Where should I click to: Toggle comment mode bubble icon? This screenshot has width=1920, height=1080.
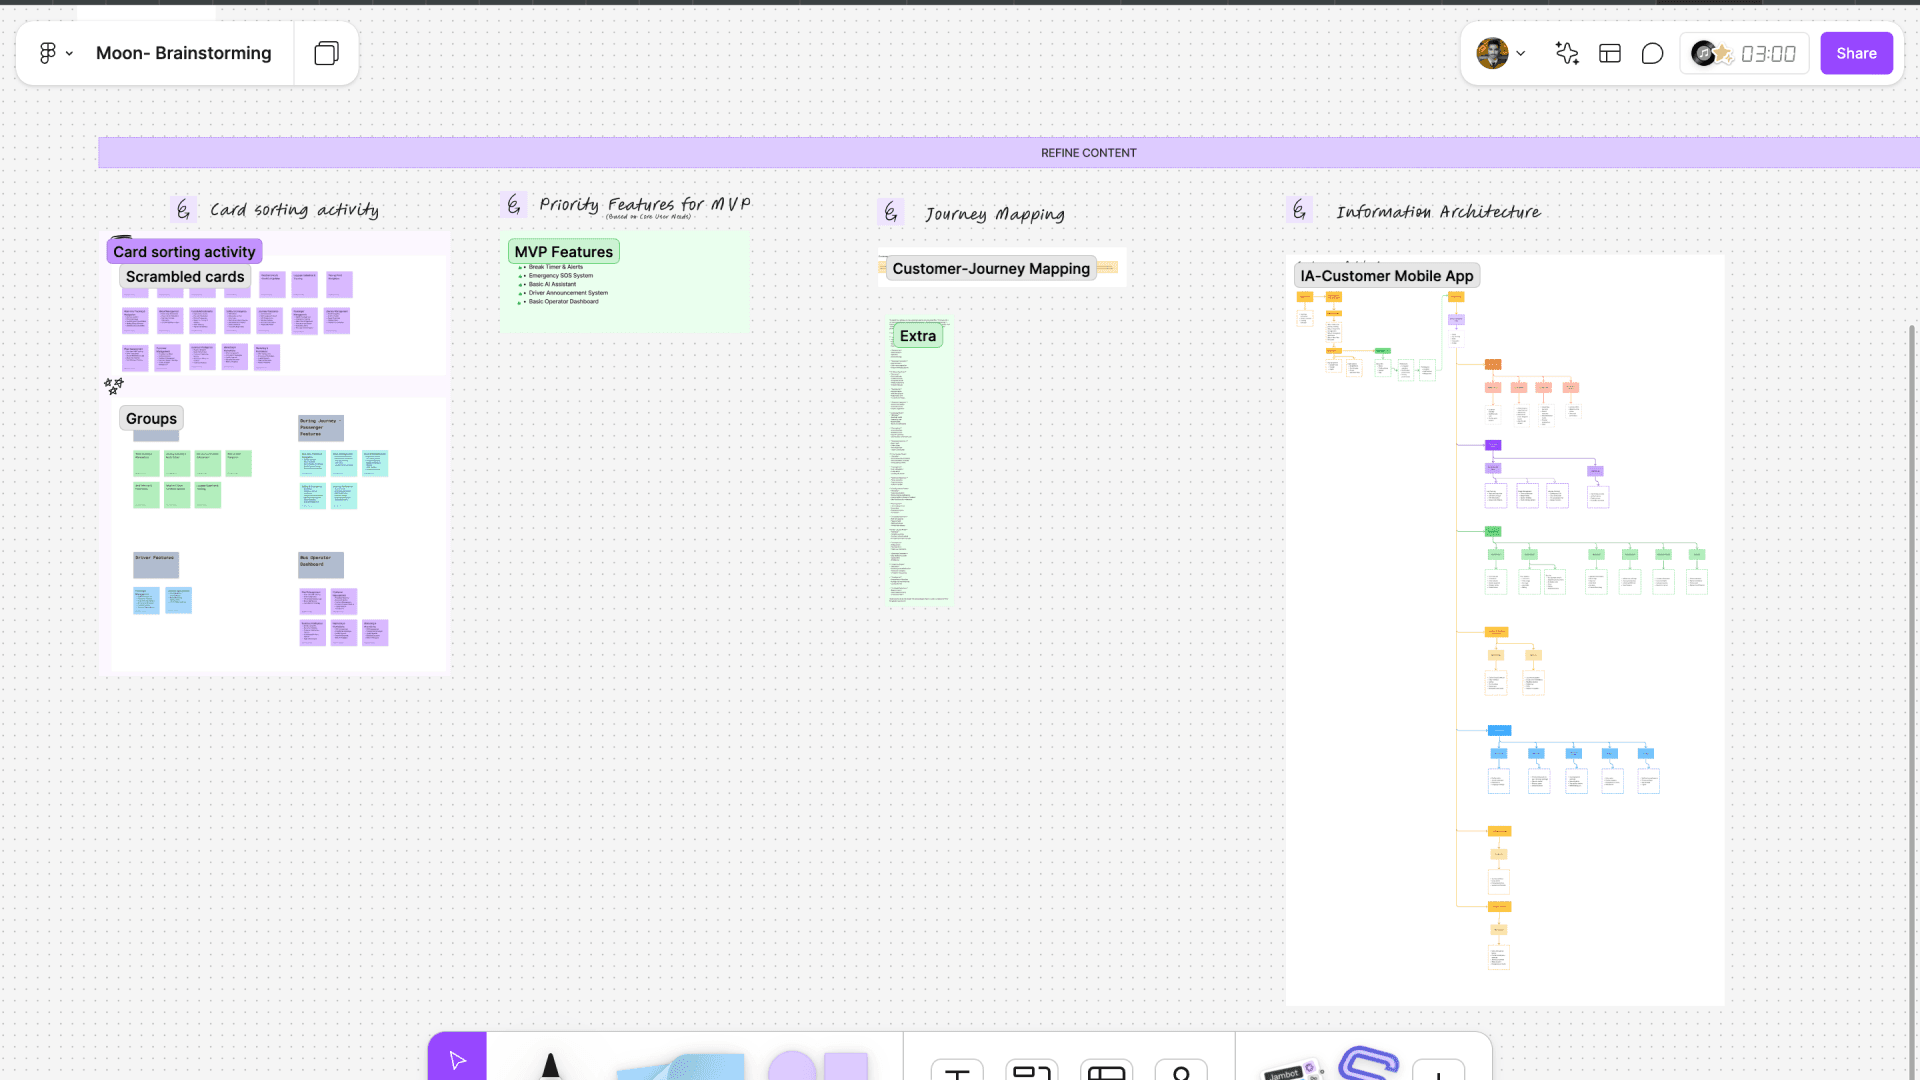[x=1652, y=54]
